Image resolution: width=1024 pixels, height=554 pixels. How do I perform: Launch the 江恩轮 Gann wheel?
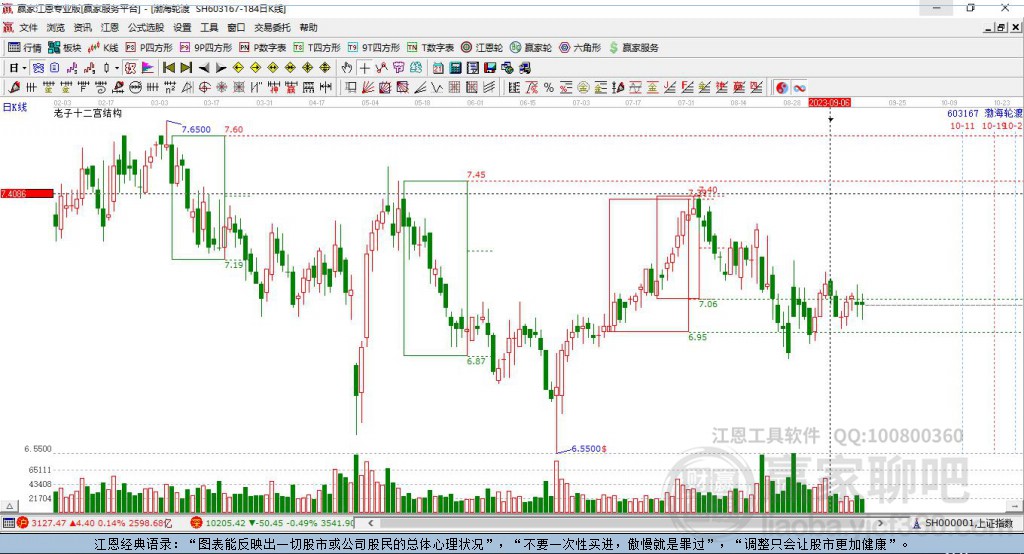point(482,48)
